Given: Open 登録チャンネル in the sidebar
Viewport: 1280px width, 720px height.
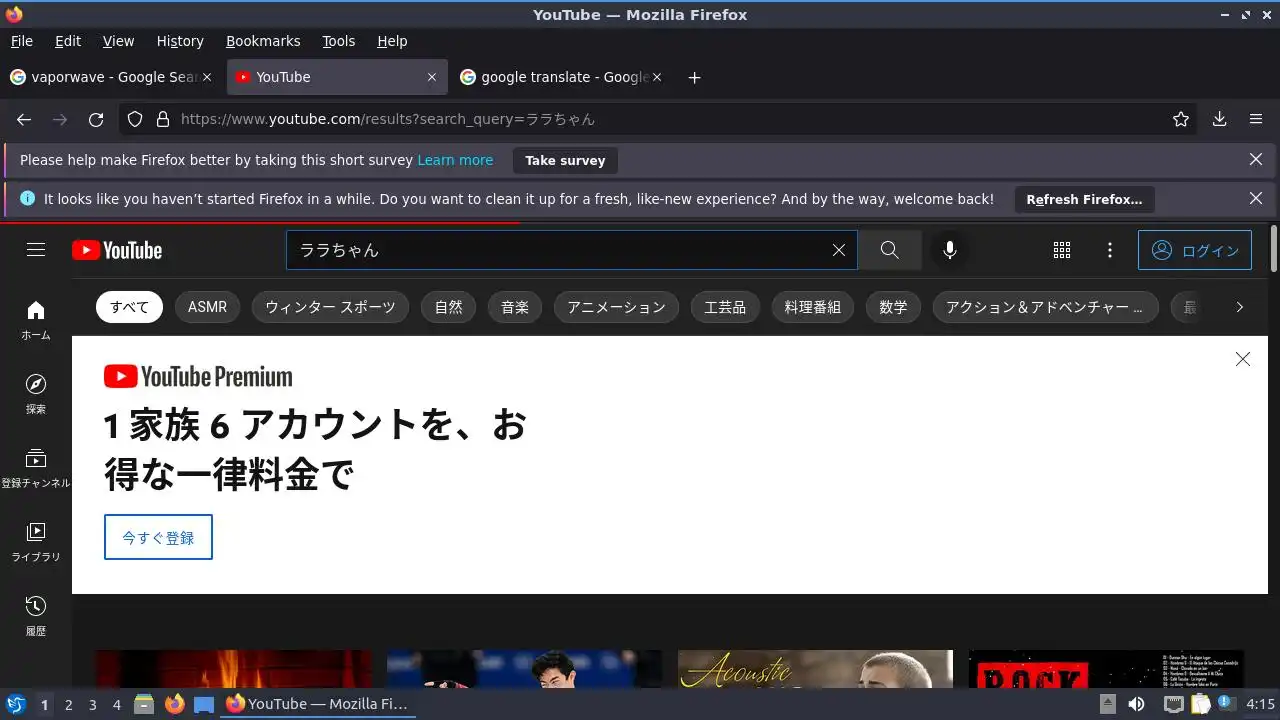Looking at the screenshot, I should [x=36, y=468].
